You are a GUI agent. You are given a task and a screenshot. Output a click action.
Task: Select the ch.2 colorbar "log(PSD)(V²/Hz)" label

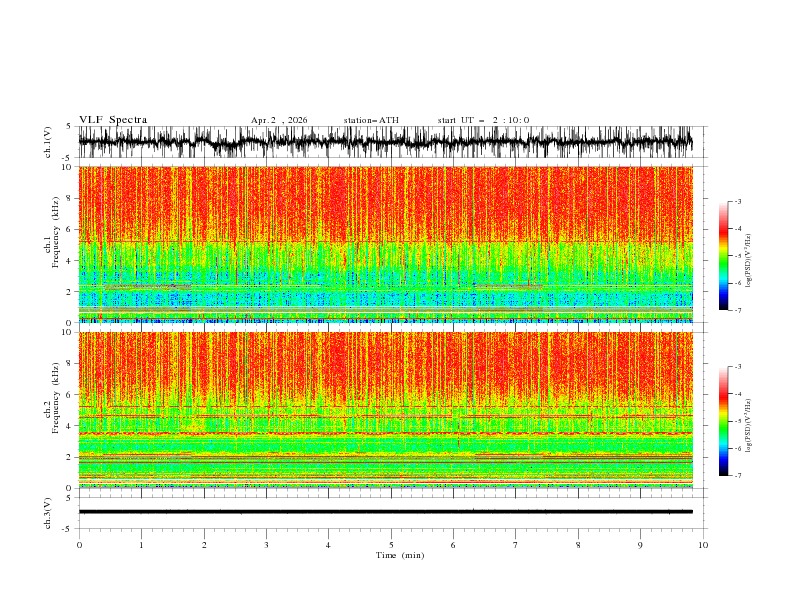click(x=748, y=426)
